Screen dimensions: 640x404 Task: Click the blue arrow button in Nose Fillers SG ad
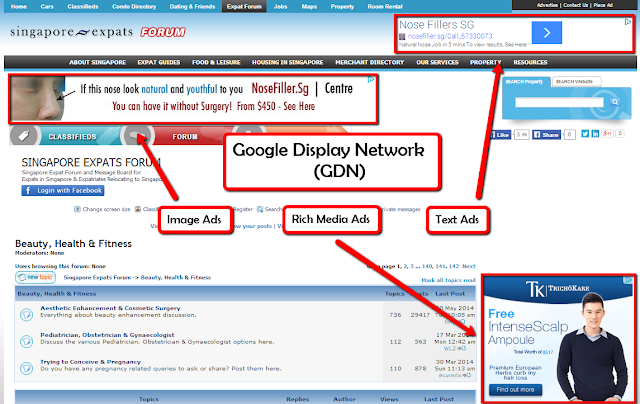tap(547, 33)
